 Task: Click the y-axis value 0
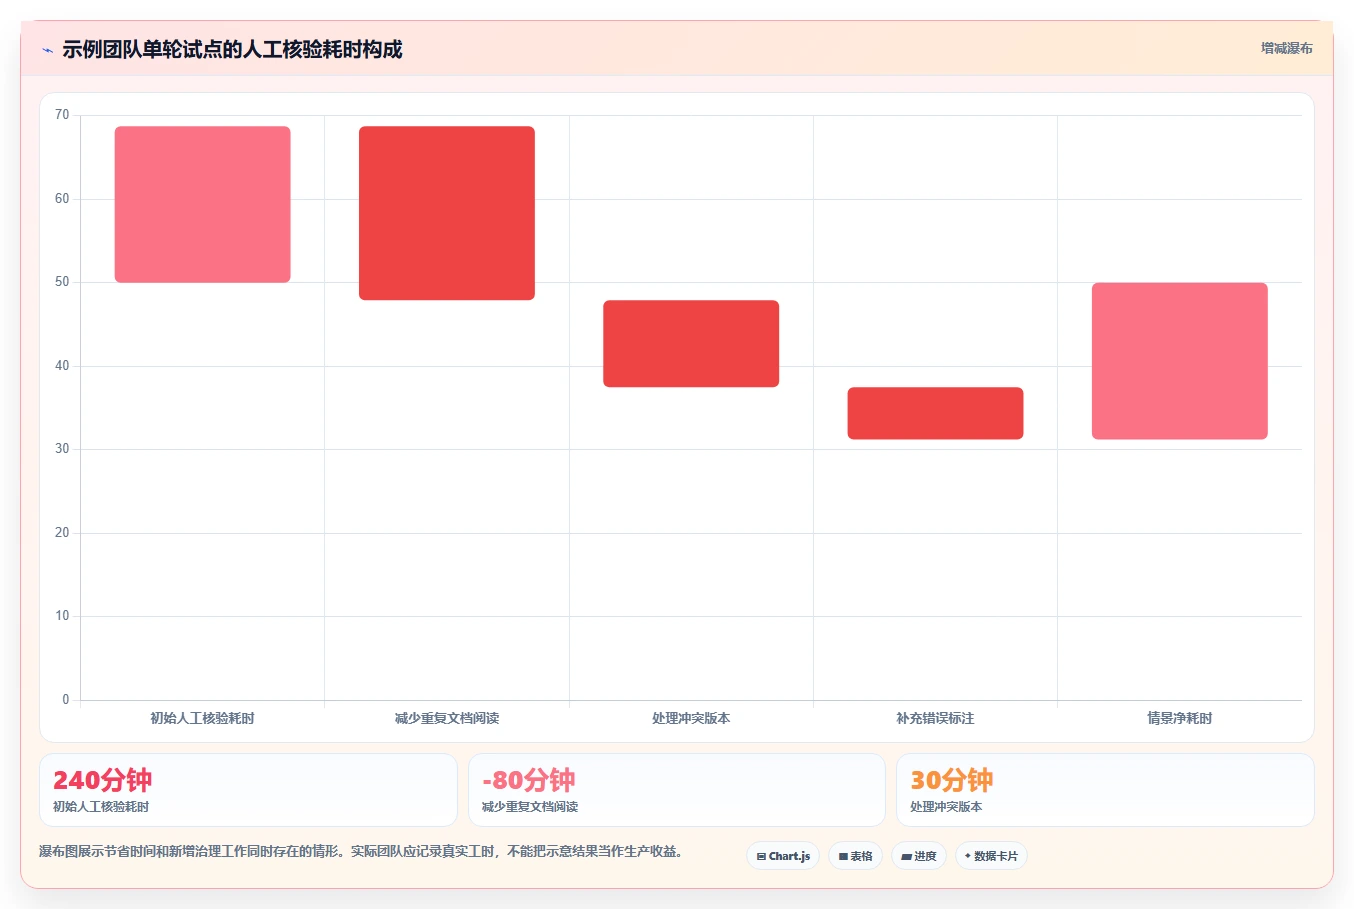66,700
